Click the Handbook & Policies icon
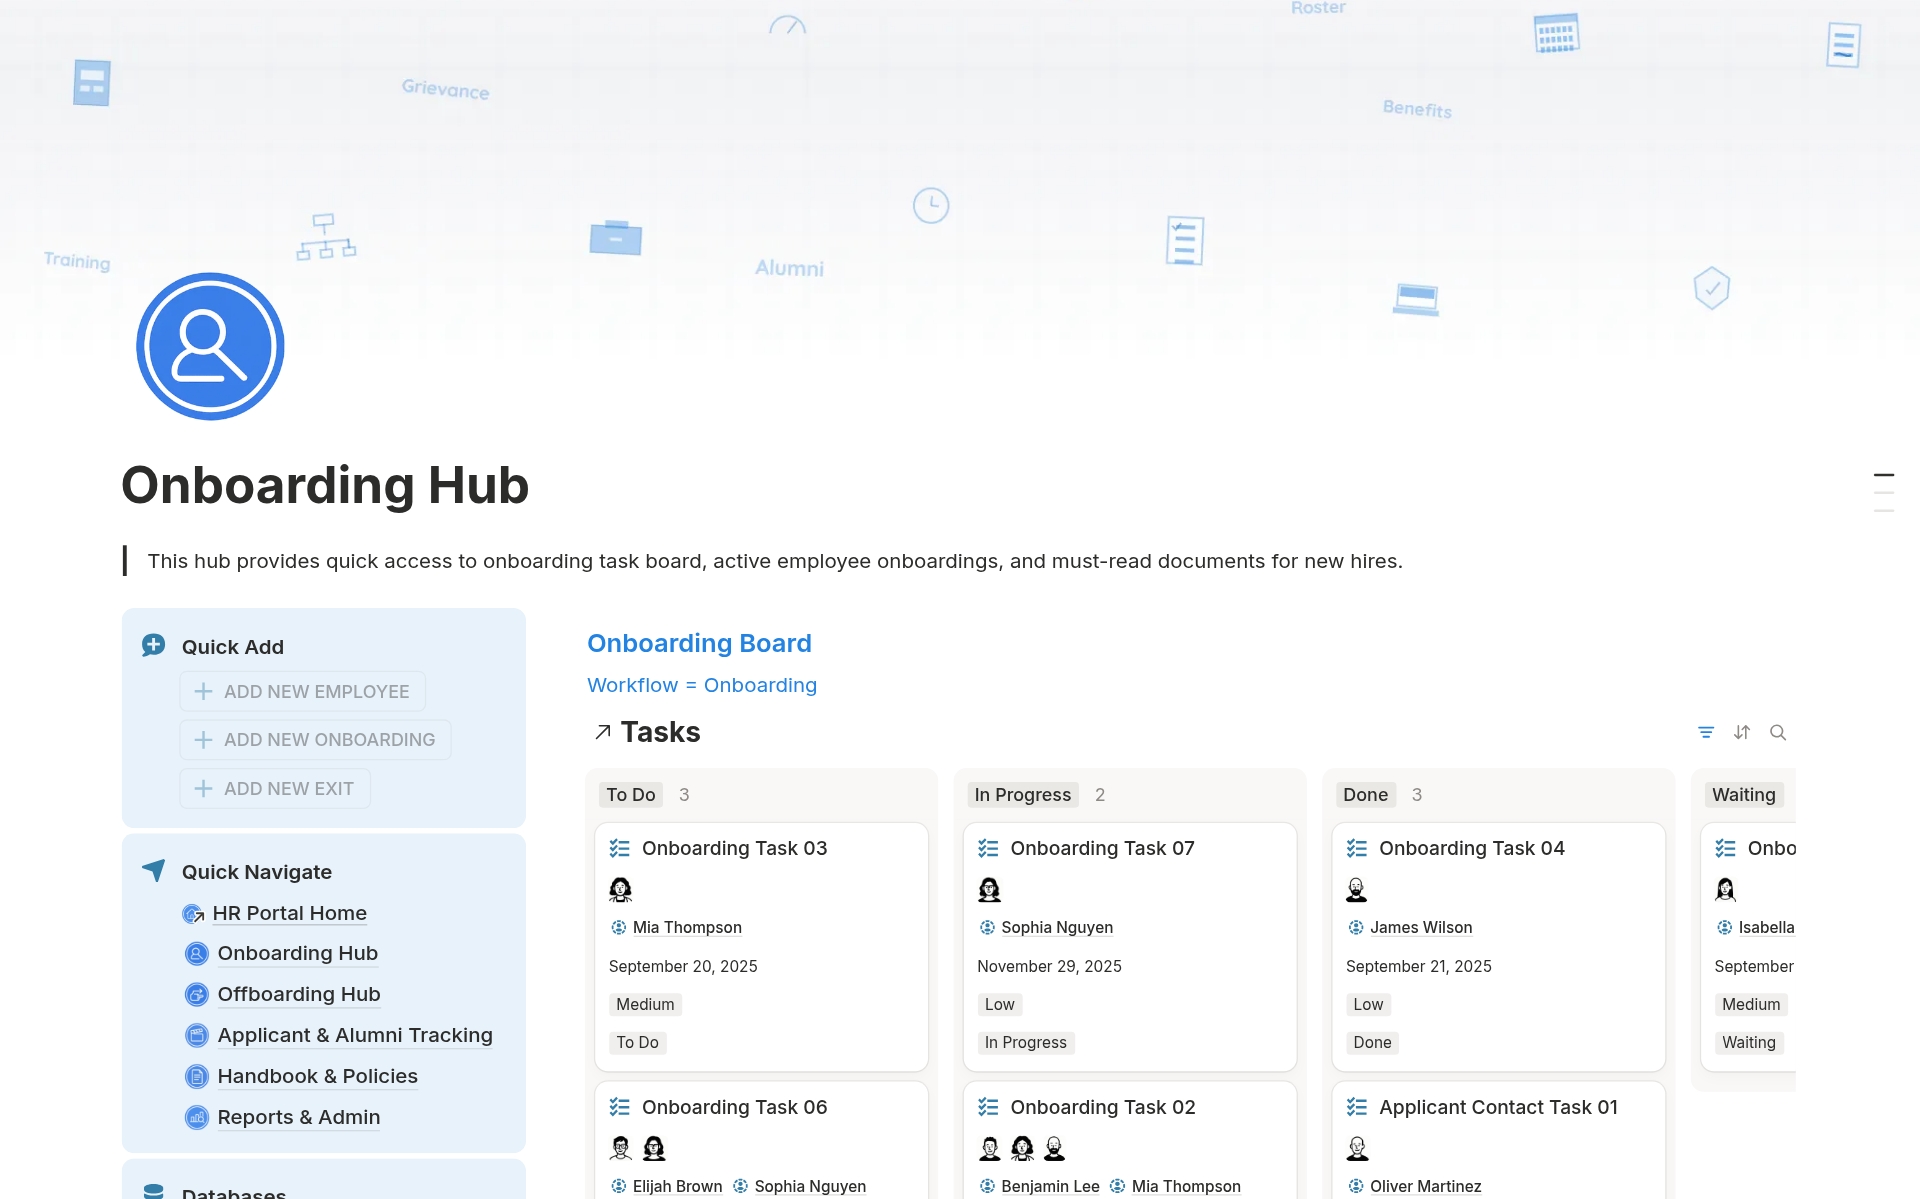The image size is (1920, 1199). (x=197, y=1077)
